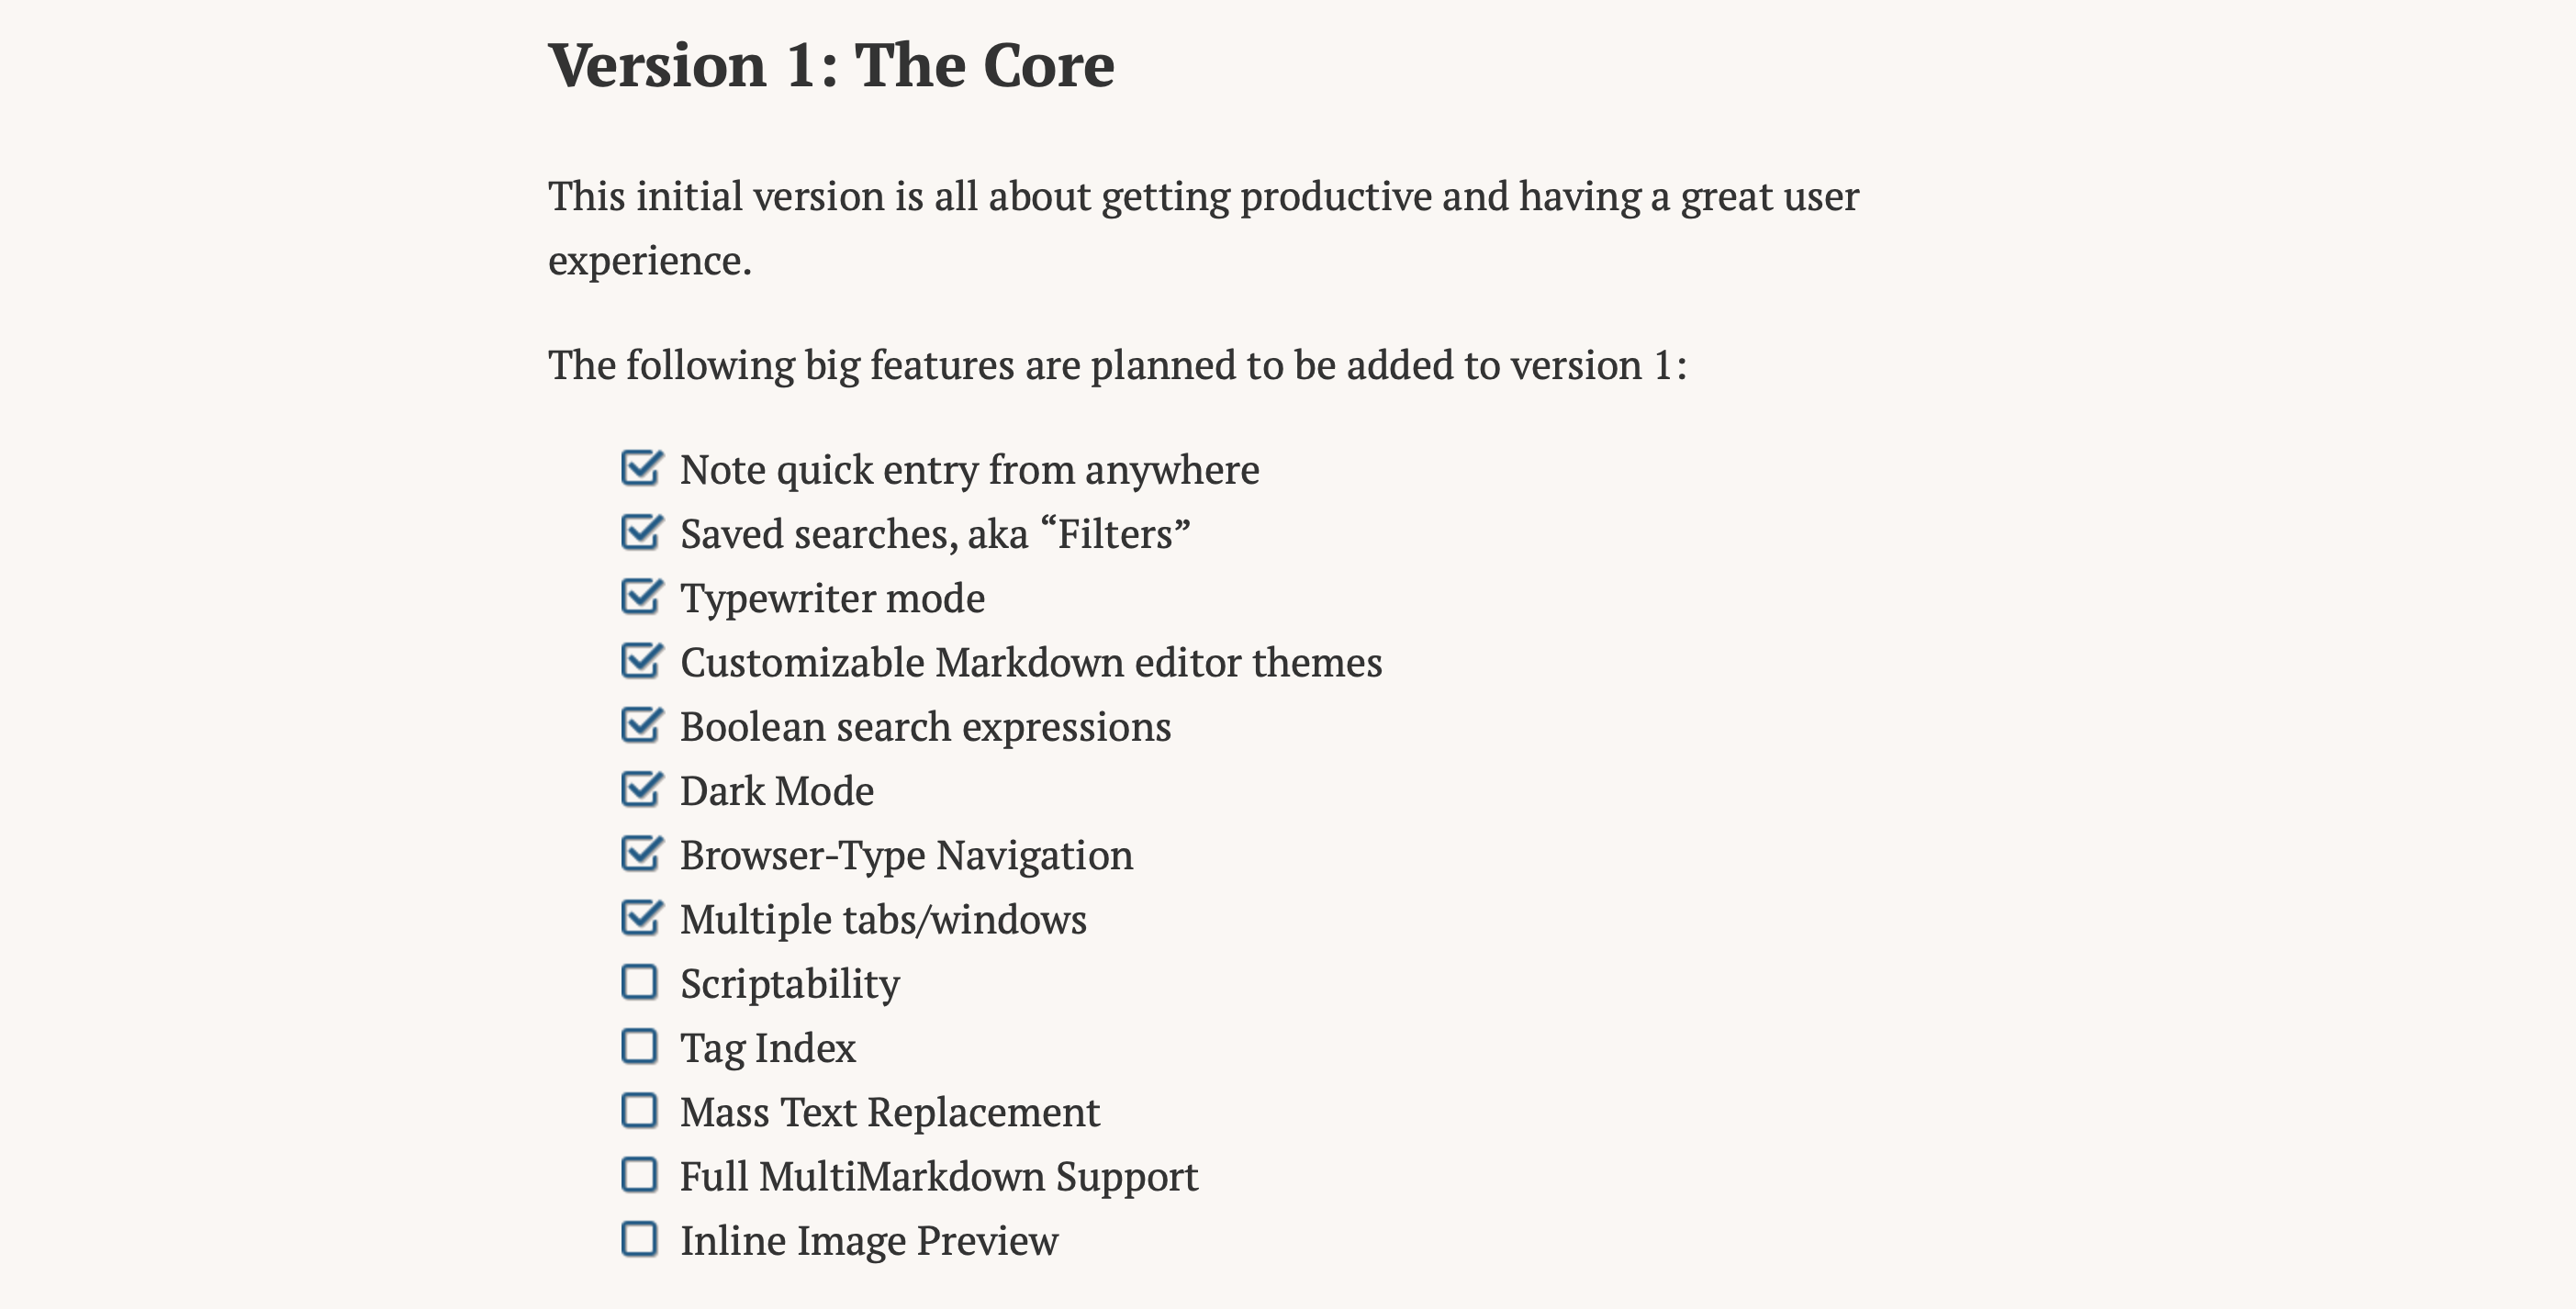Check the Tag Index checkbox
The width and height of the screenshot is (2576, 1309).
pos(639,1046)
